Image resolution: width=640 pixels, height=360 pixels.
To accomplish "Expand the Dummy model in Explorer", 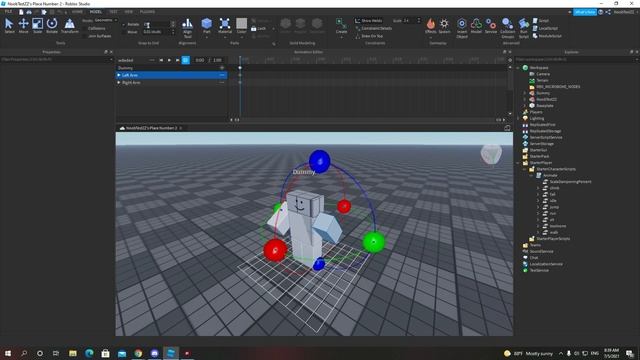I will 525,93.
